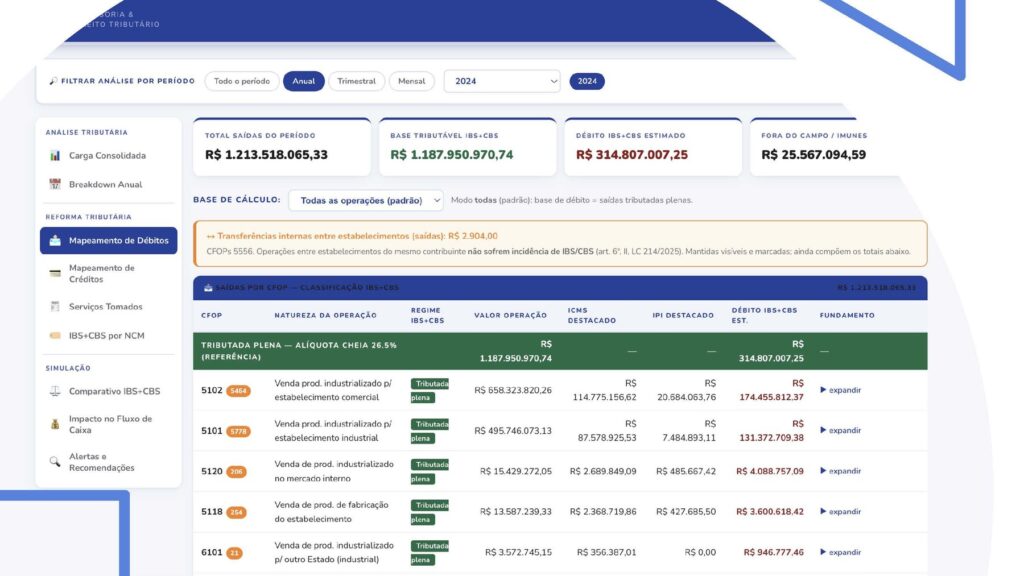Open the Breakdown Anual page
The height and width of the screenshot is (576, 1024).
(108, 184)
